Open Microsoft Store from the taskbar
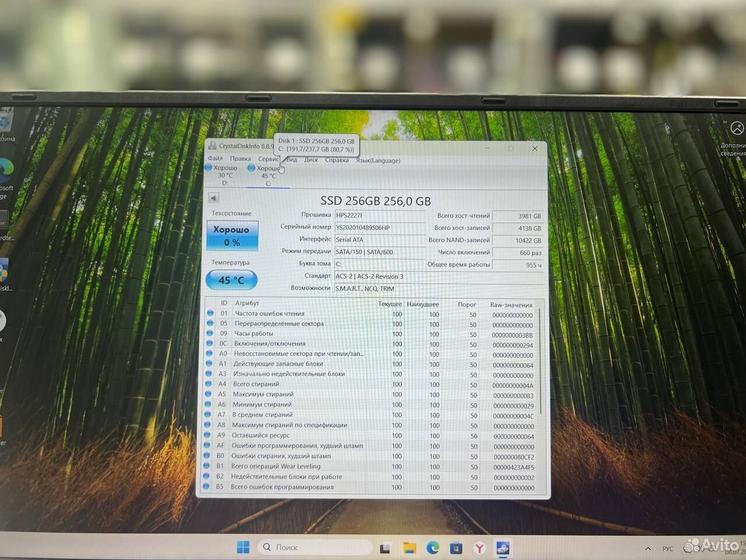The image size is (746, 560). pyautogui.click(x=456, y=549)
